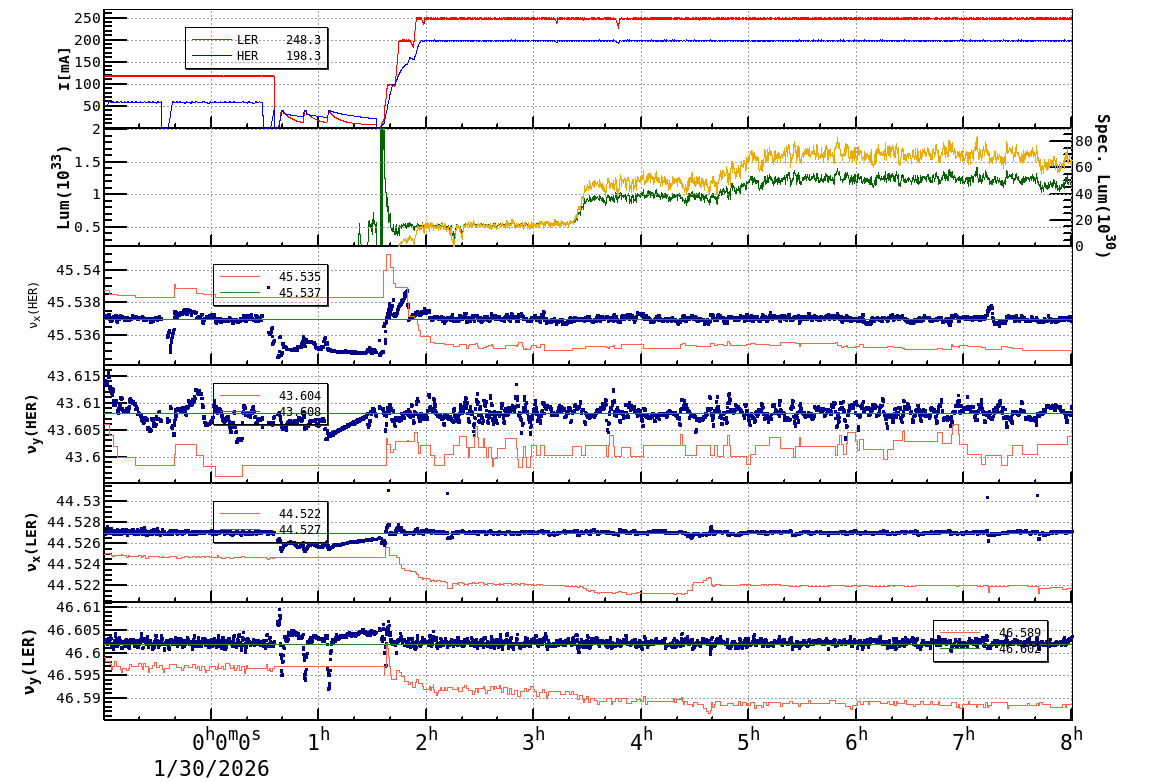
Task: Click the 1h time axis label
Action: click(x=319, y=739)
